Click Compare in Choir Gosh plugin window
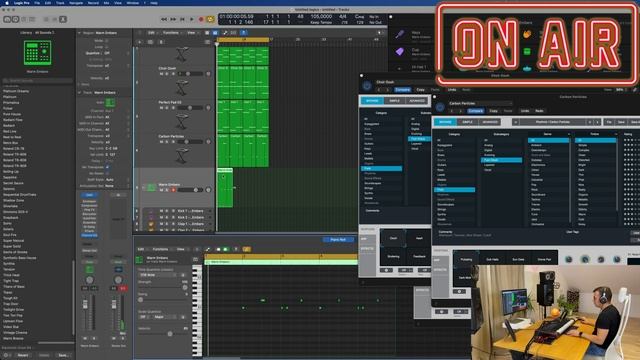 [402, 89]
